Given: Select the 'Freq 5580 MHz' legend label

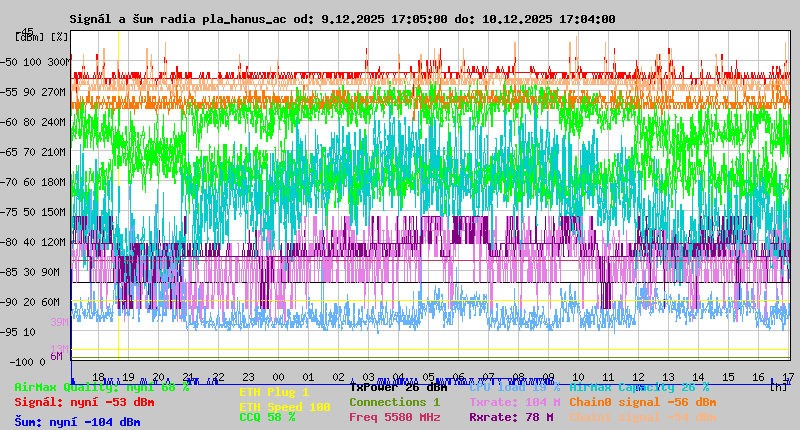Looking at the screenshot, I should point(394,417).
